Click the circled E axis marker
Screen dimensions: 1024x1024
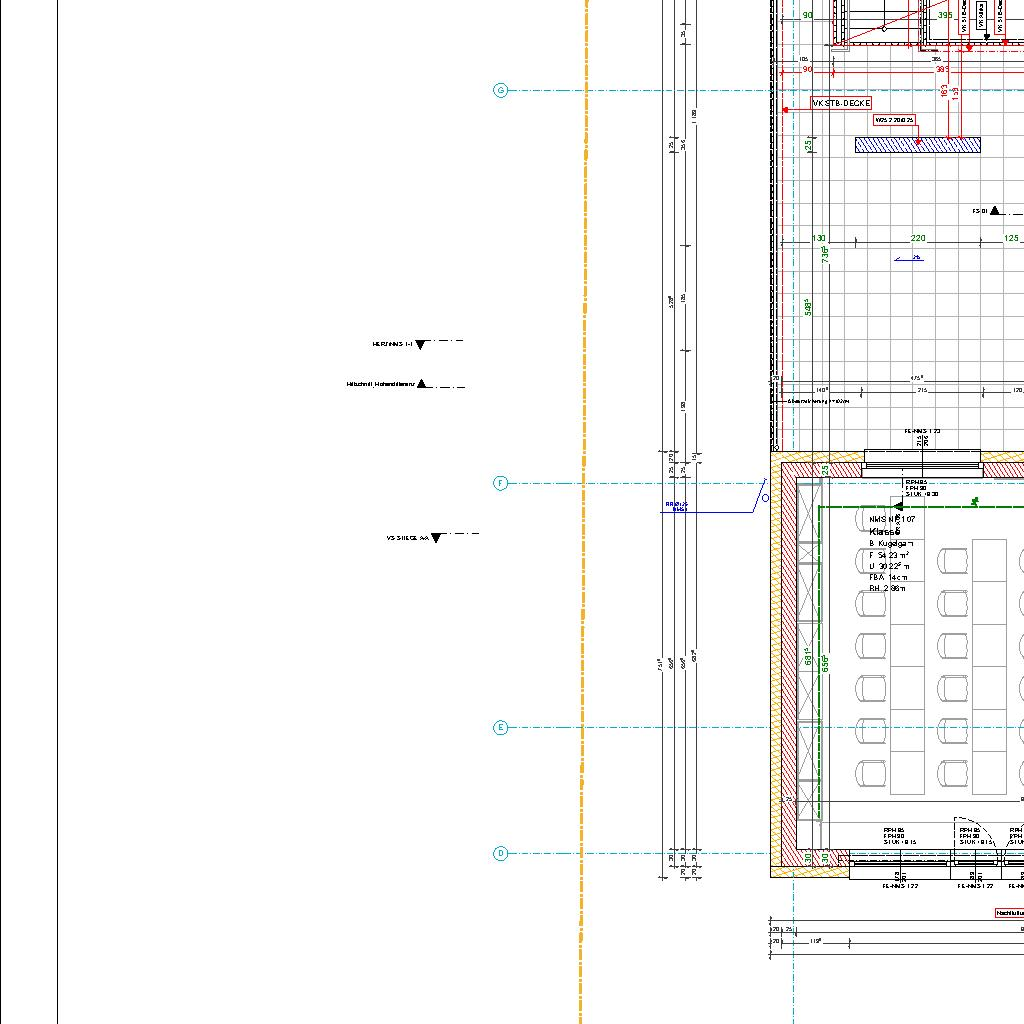coord(501,727)
